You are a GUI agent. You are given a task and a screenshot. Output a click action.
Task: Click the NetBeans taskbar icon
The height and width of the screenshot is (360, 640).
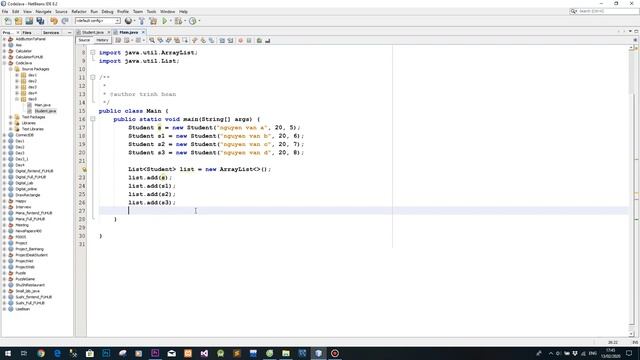coord(318,353)
